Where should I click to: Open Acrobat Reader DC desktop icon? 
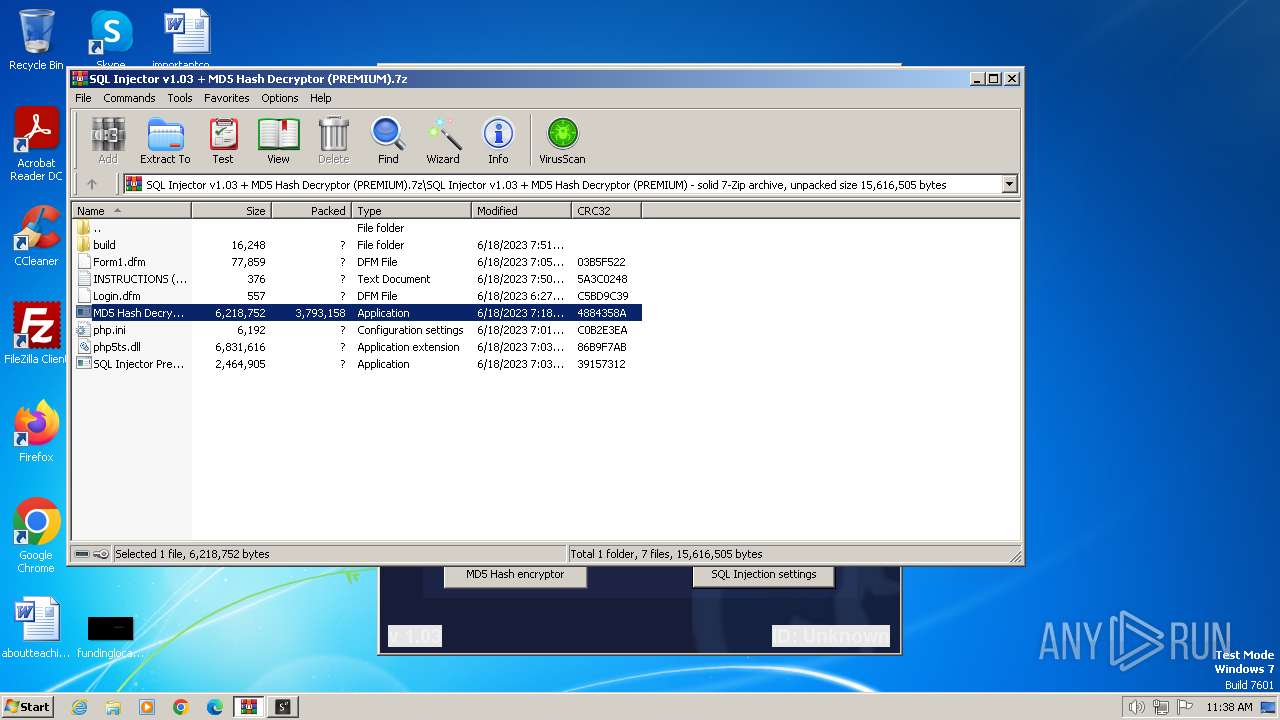pyautogui.click(x=36, y=145)
